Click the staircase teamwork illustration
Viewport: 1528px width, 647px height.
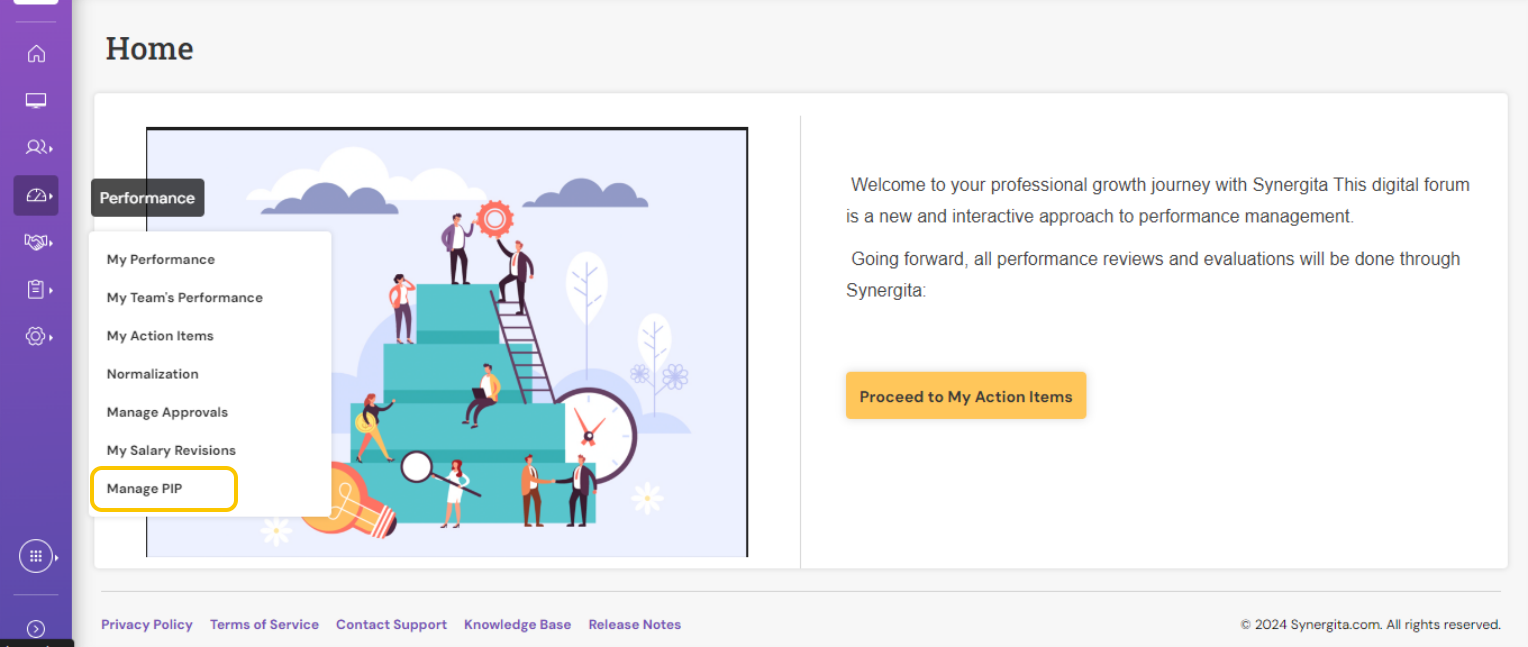[x=447, y=342]
